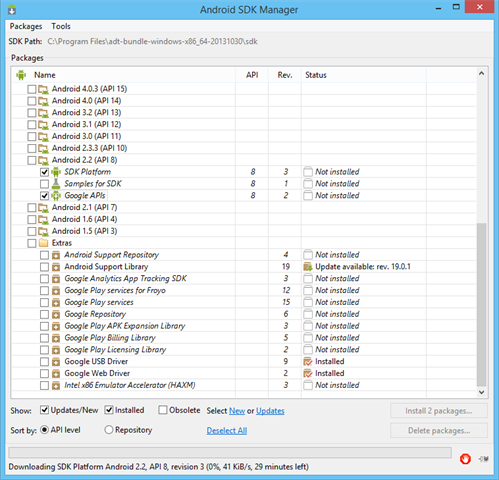The image size is (499, 480).
Task: Click the red stop download icon
Action: tap(465, 459)
